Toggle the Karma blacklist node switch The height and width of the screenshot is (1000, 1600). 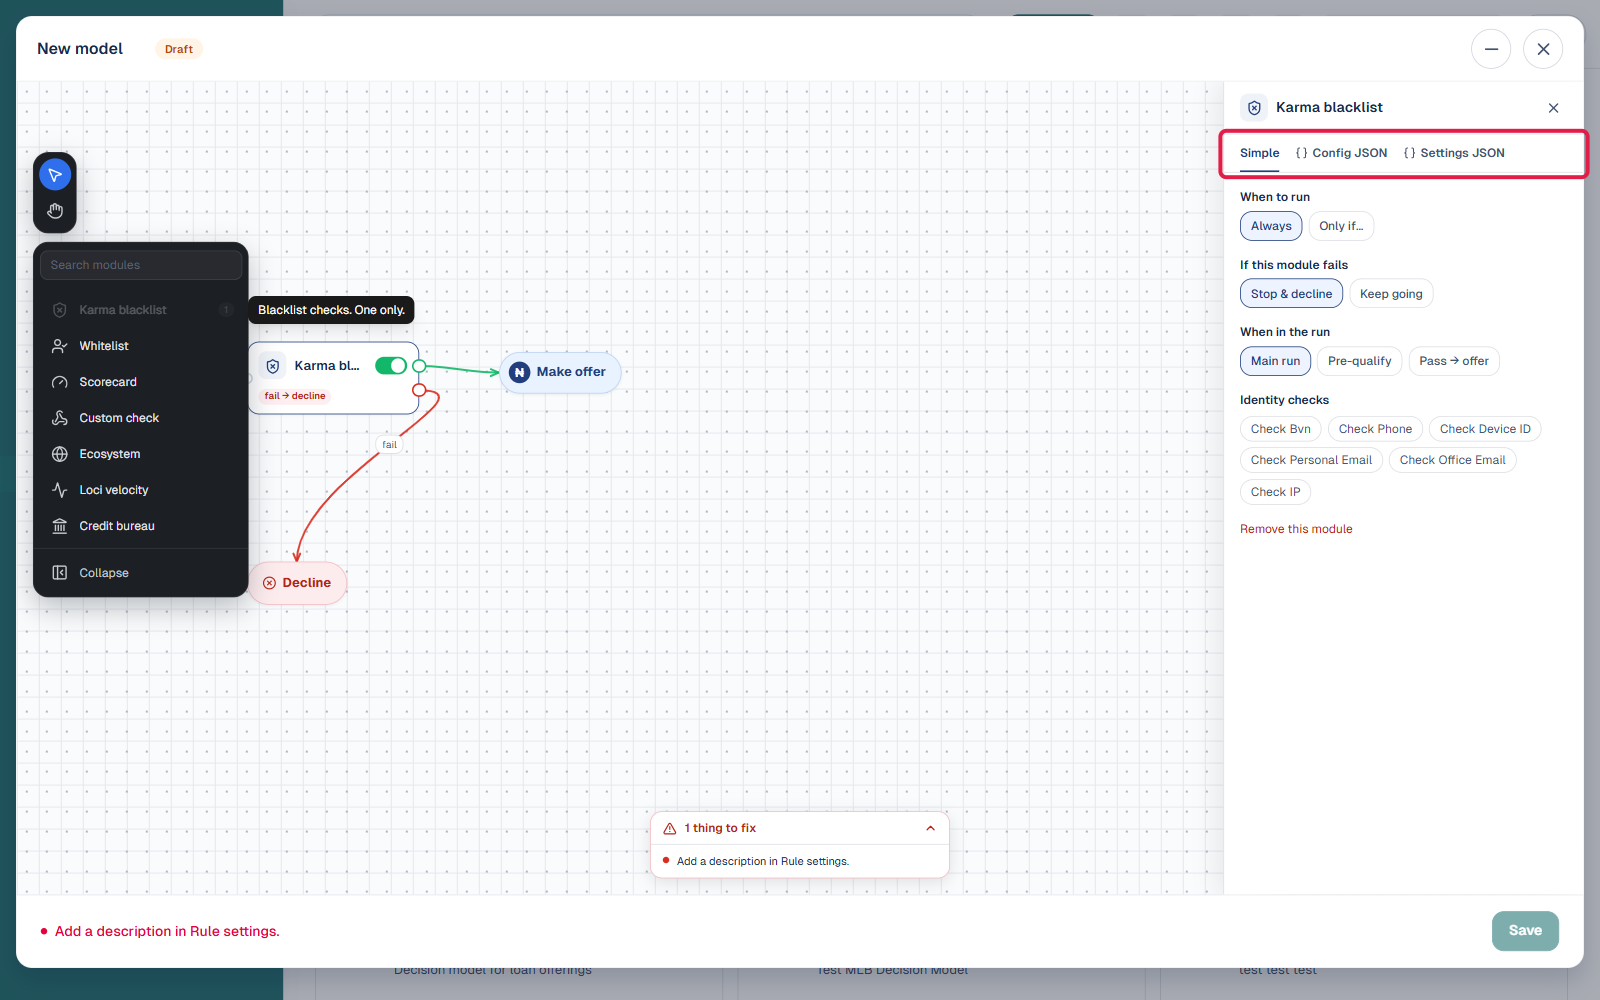pyautogui.click(x=391, y=366)
